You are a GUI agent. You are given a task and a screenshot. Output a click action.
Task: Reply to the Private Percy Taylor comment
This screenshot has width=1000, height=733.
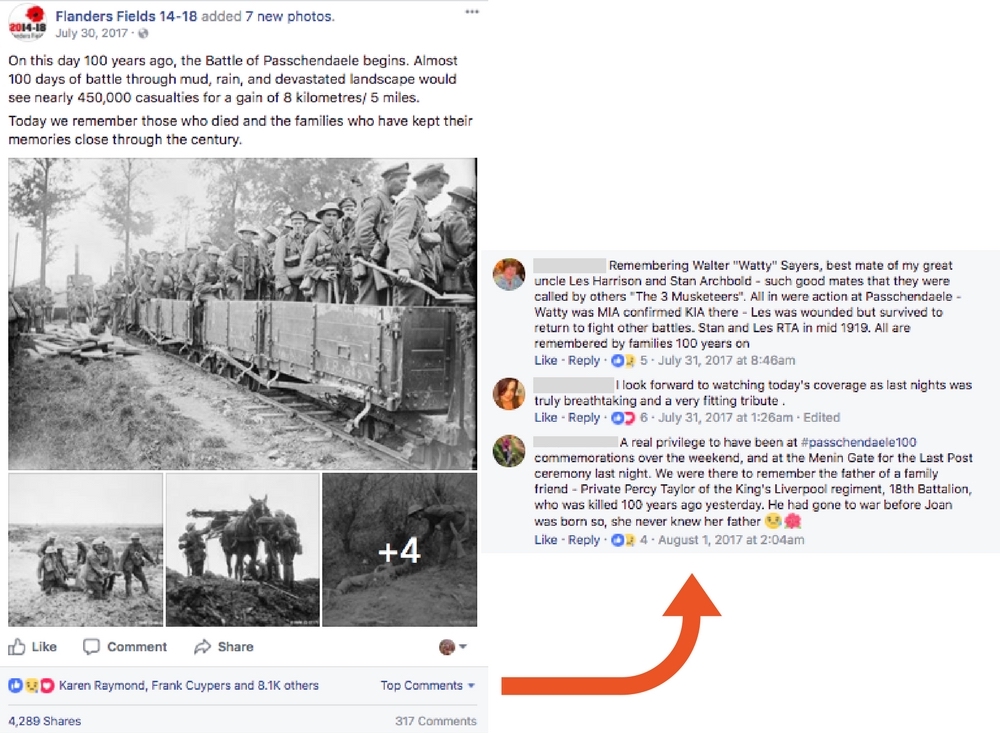click(584, 540)
